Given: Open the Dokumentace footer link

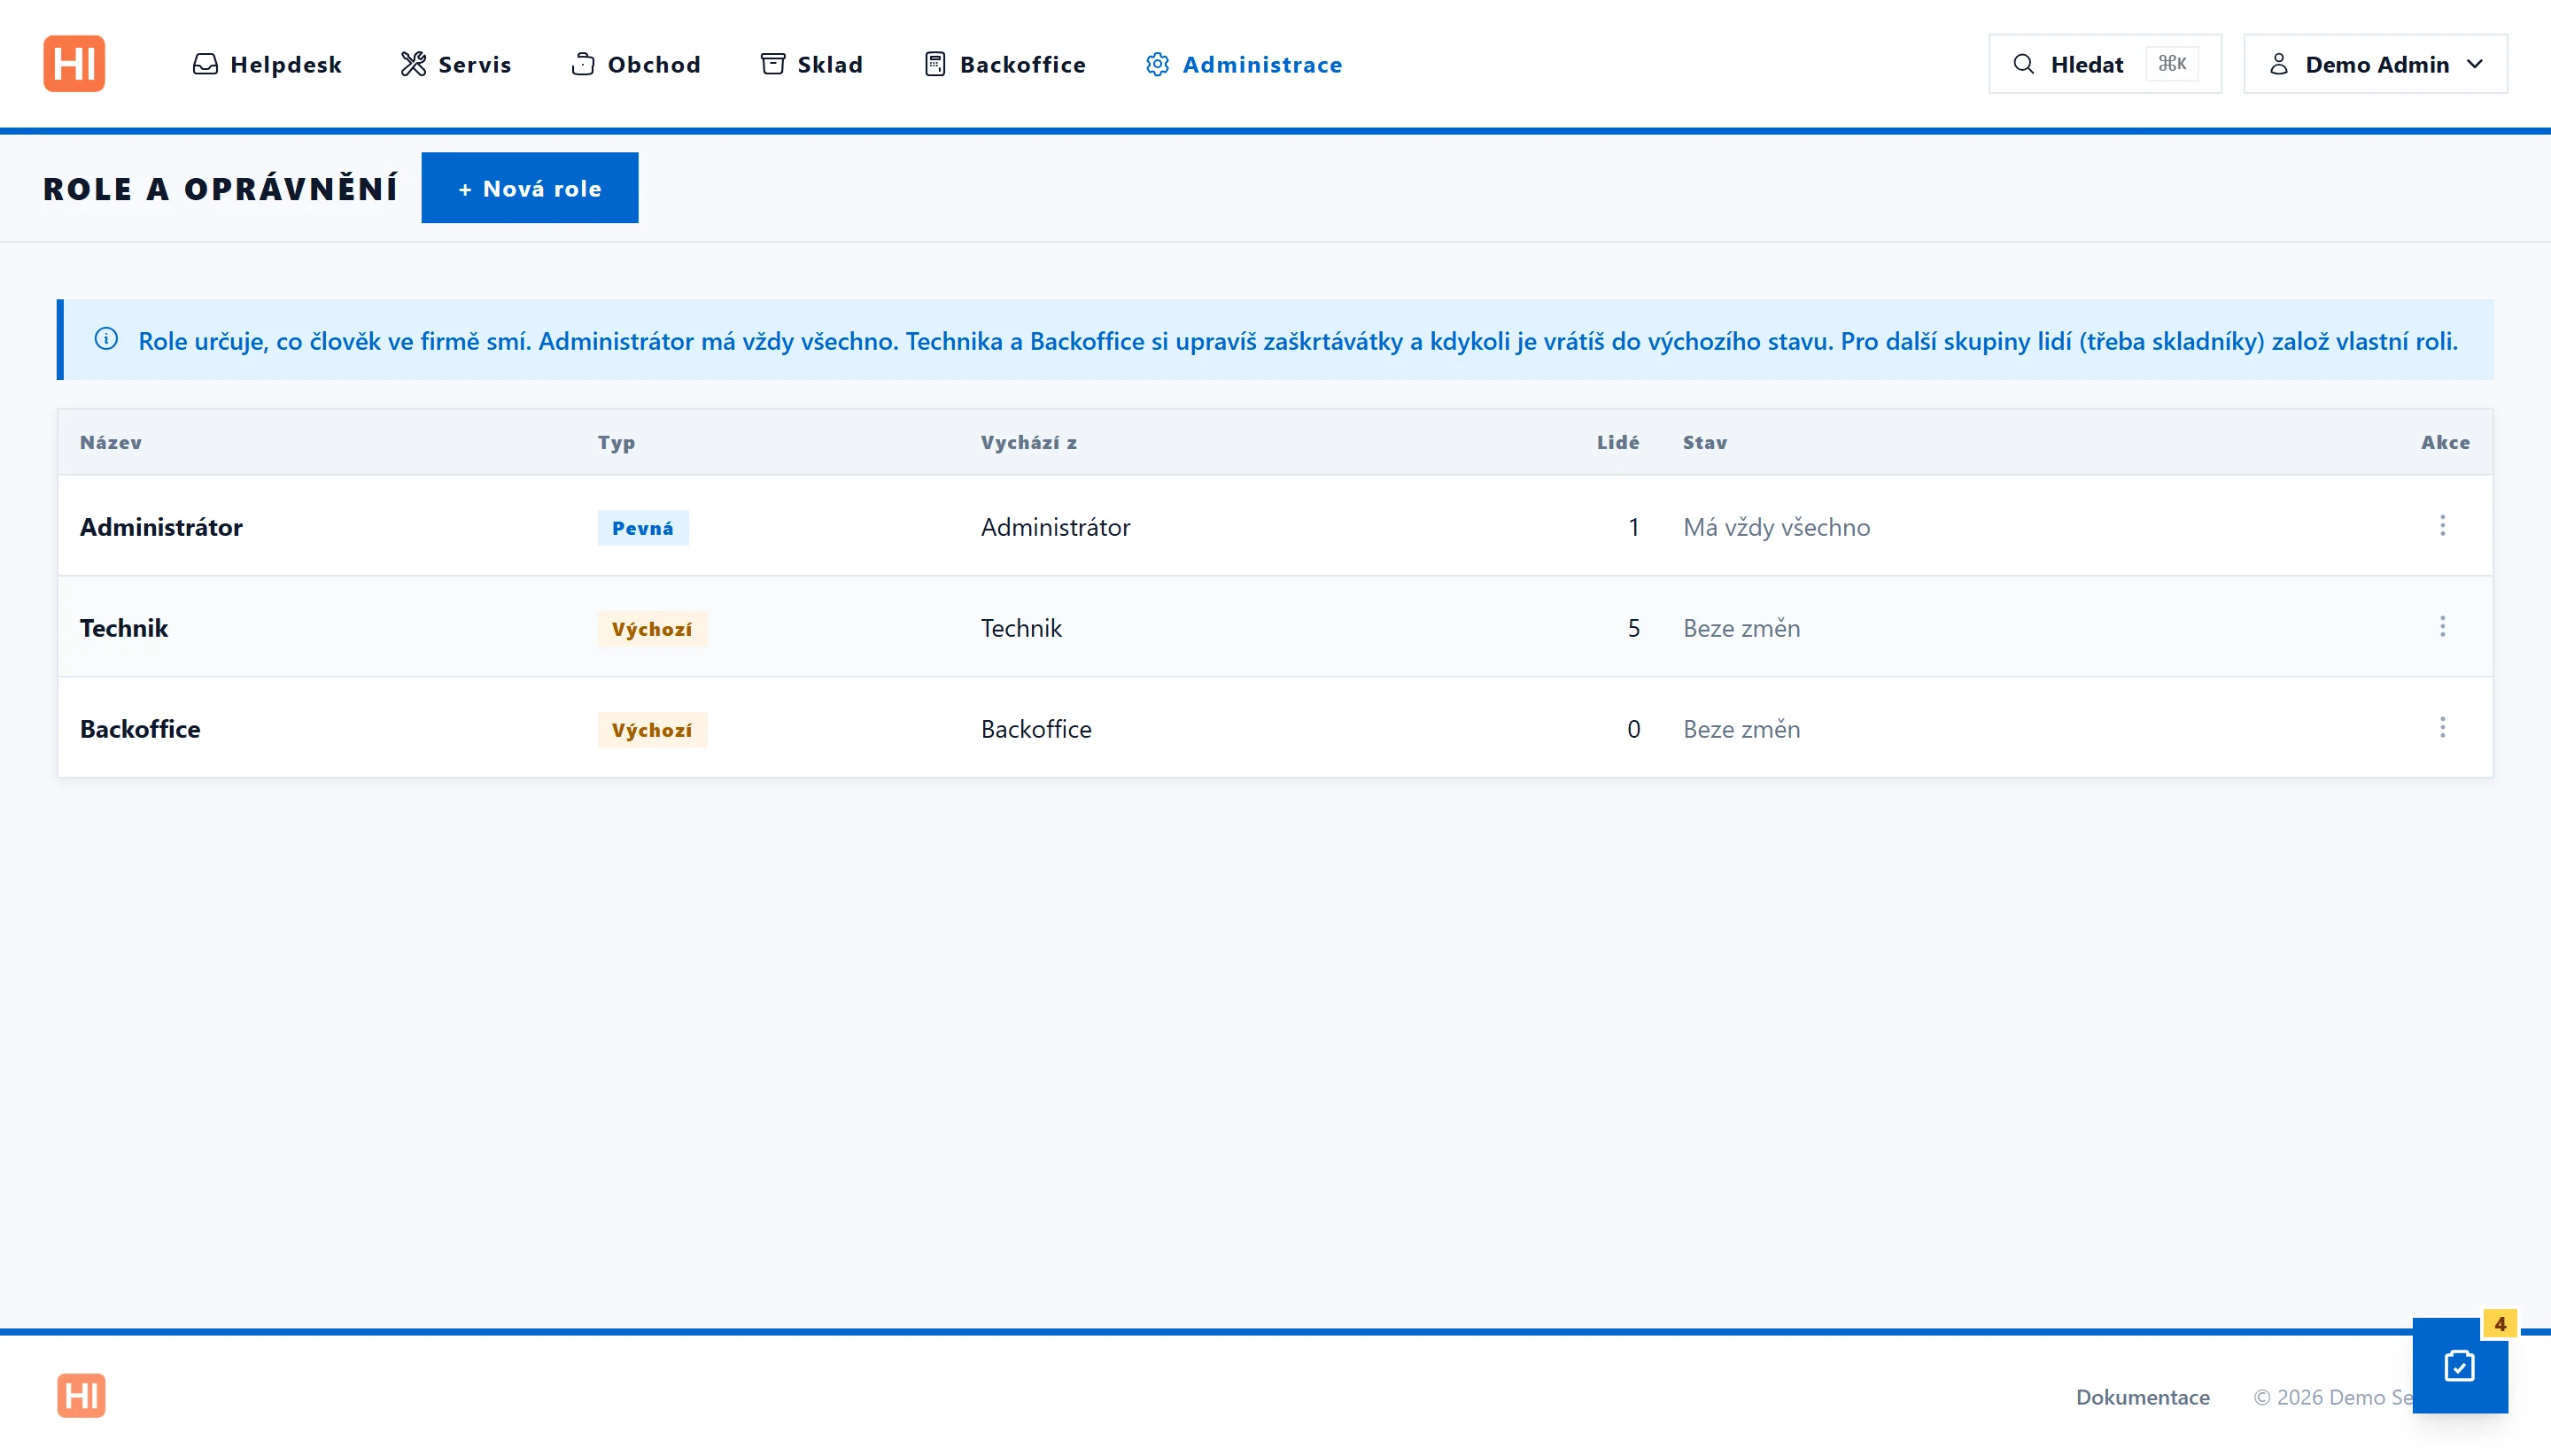Looking at the screenshot, I should (2142, 1397).
